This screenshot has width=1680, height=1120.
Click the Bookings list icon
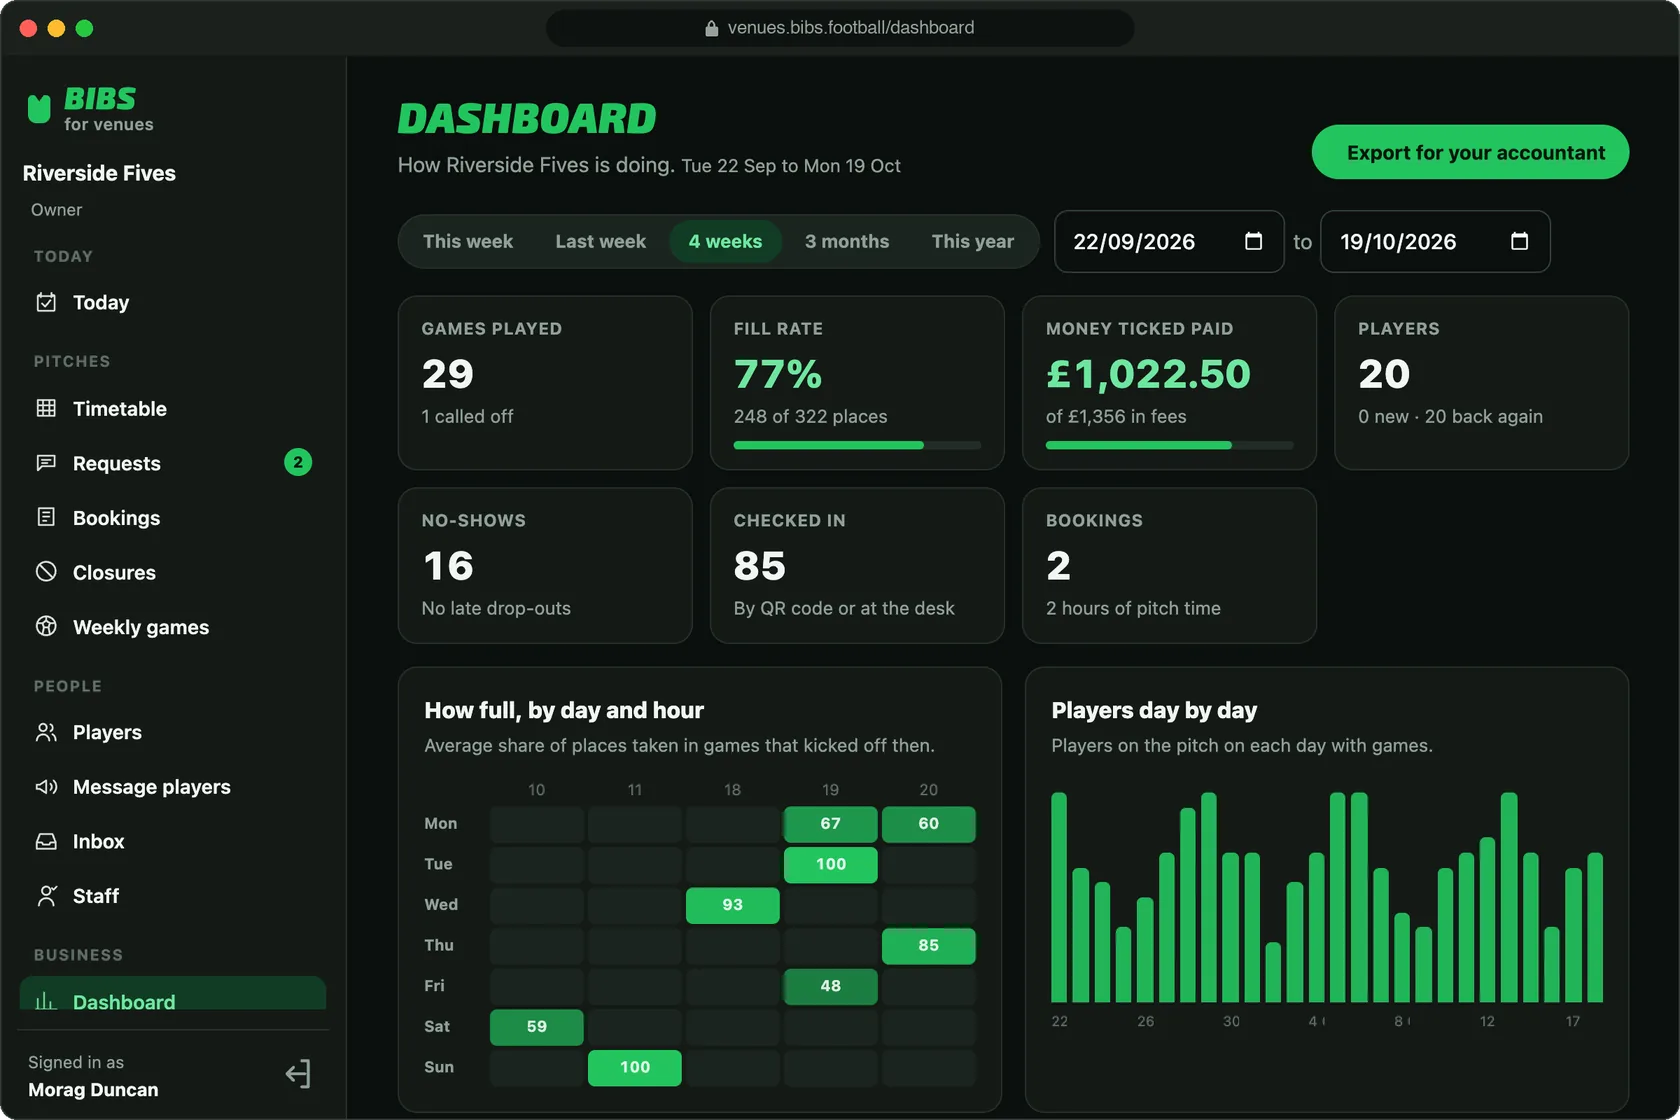point(46,517)
